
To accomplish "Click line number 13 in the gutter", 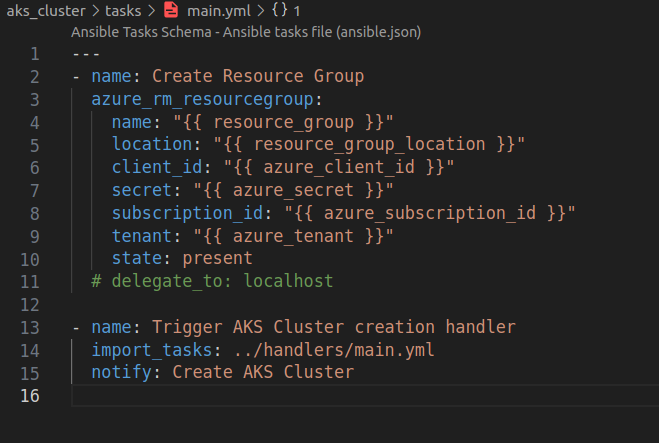I will click(30, 327).
